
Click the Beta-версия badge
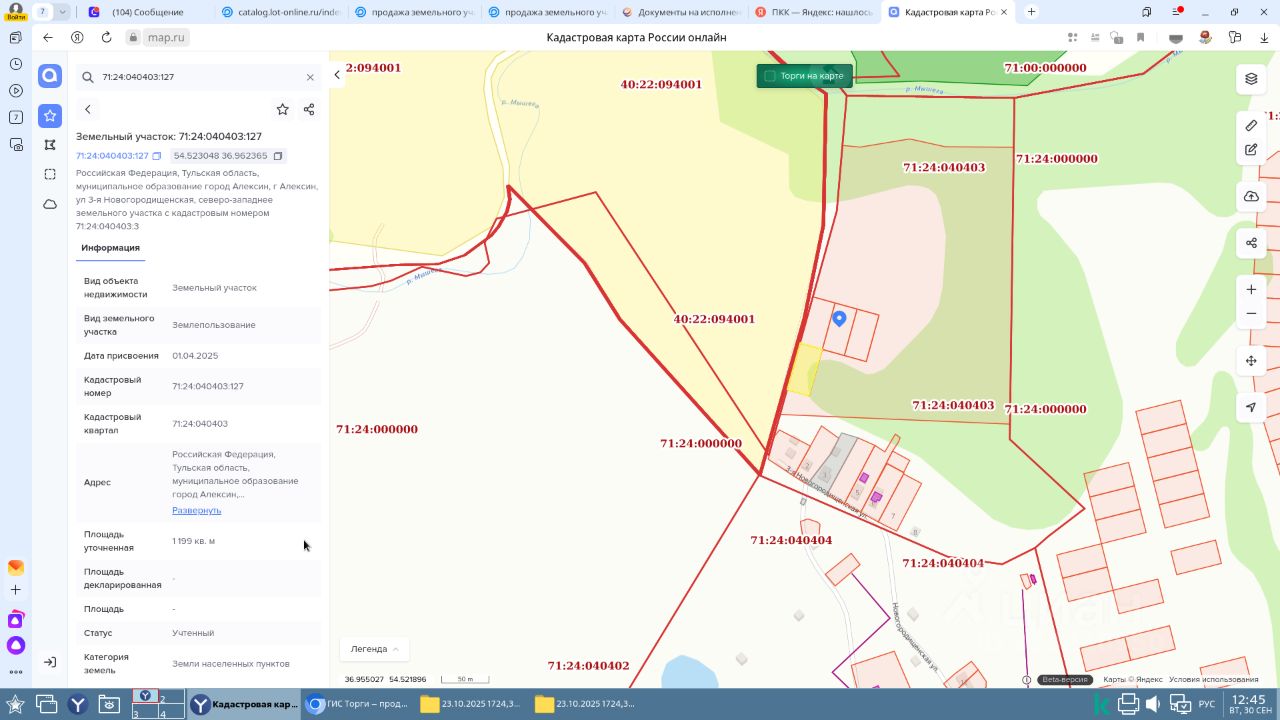1064,680
